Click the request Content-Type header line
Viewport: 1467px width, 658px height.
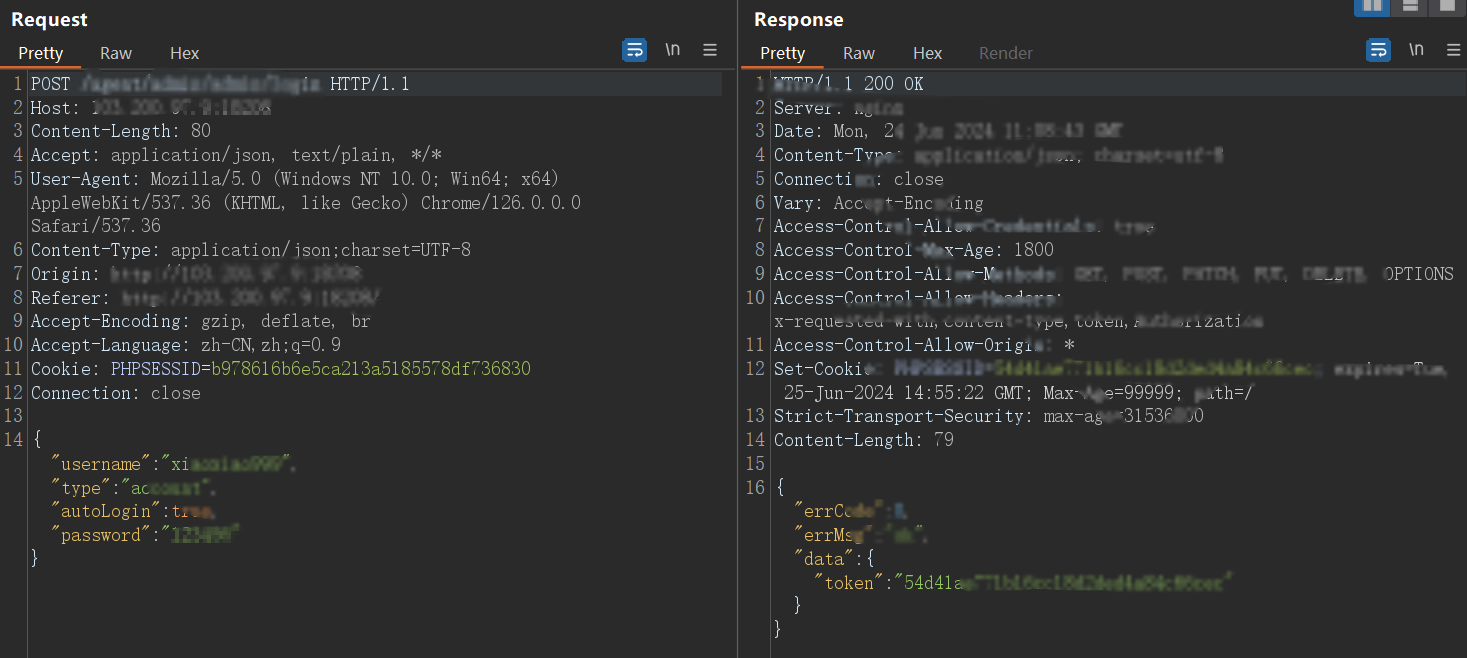pyautogui.click(x=250, y=250)
